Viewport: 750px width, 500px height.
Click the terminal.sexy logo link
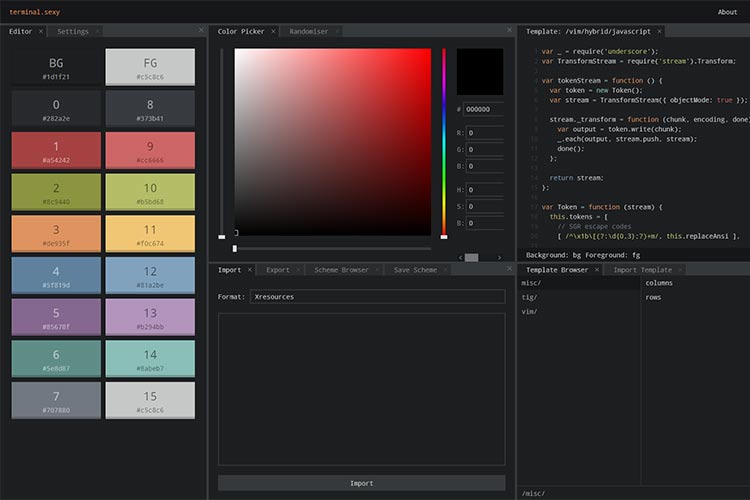(x=34, y=12)
